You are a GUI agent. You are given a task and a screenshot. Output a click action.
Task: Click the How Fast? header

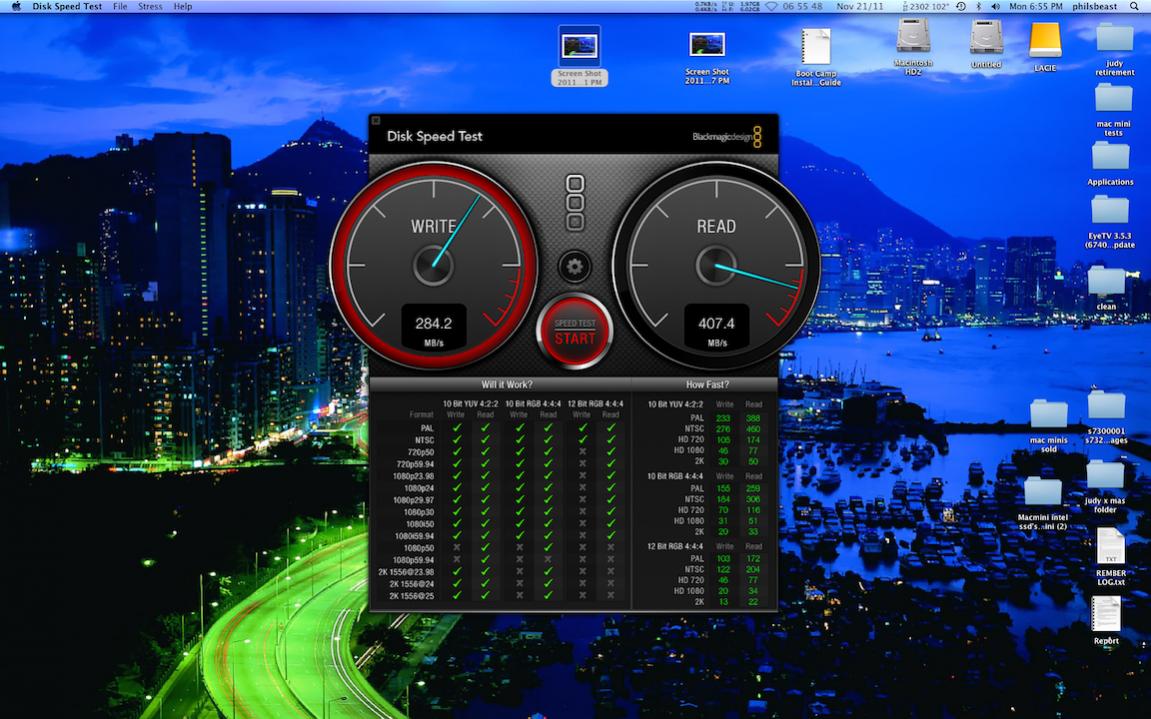tap(707, 384)
